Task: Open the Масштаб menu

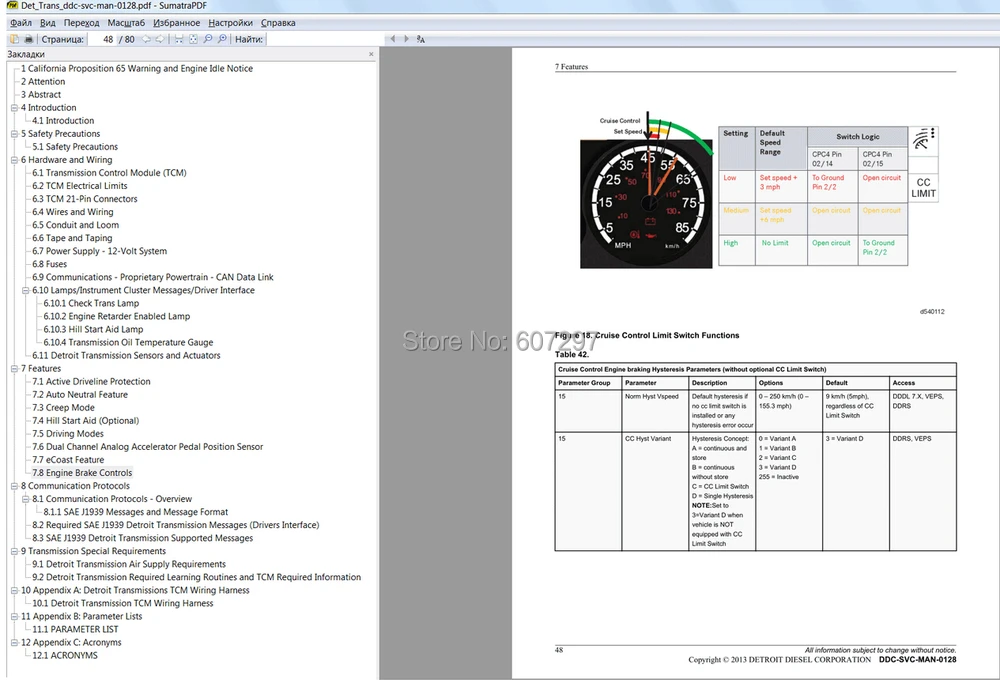Action: (x=126, y=22)
